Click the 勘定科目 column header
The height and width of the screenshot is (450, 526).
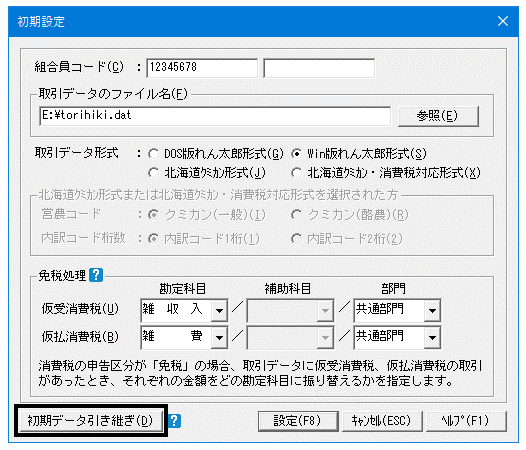(182, 289)
